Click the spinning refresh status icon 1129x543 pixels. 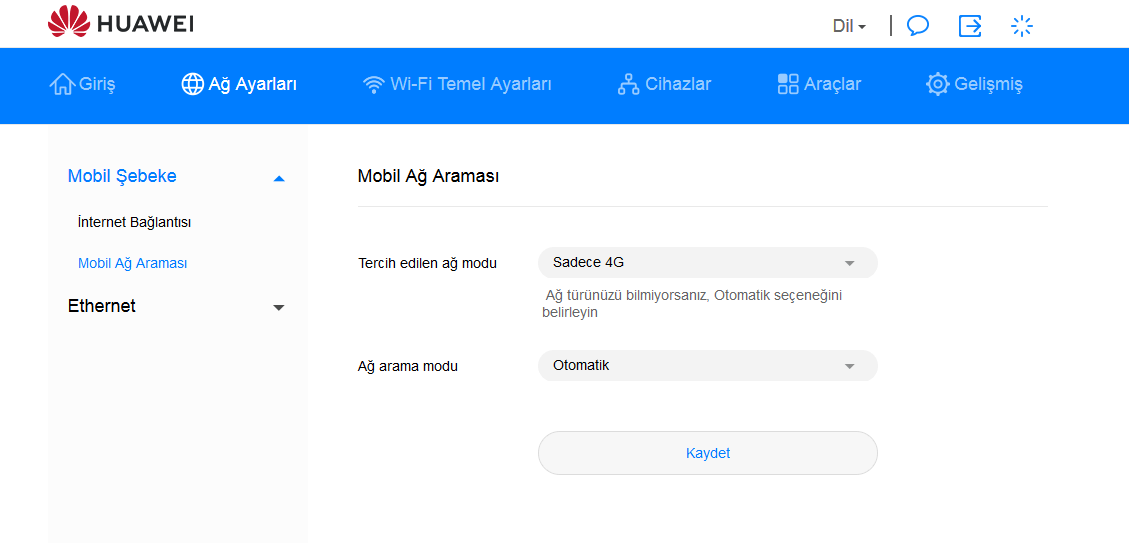click(1021, 26)
